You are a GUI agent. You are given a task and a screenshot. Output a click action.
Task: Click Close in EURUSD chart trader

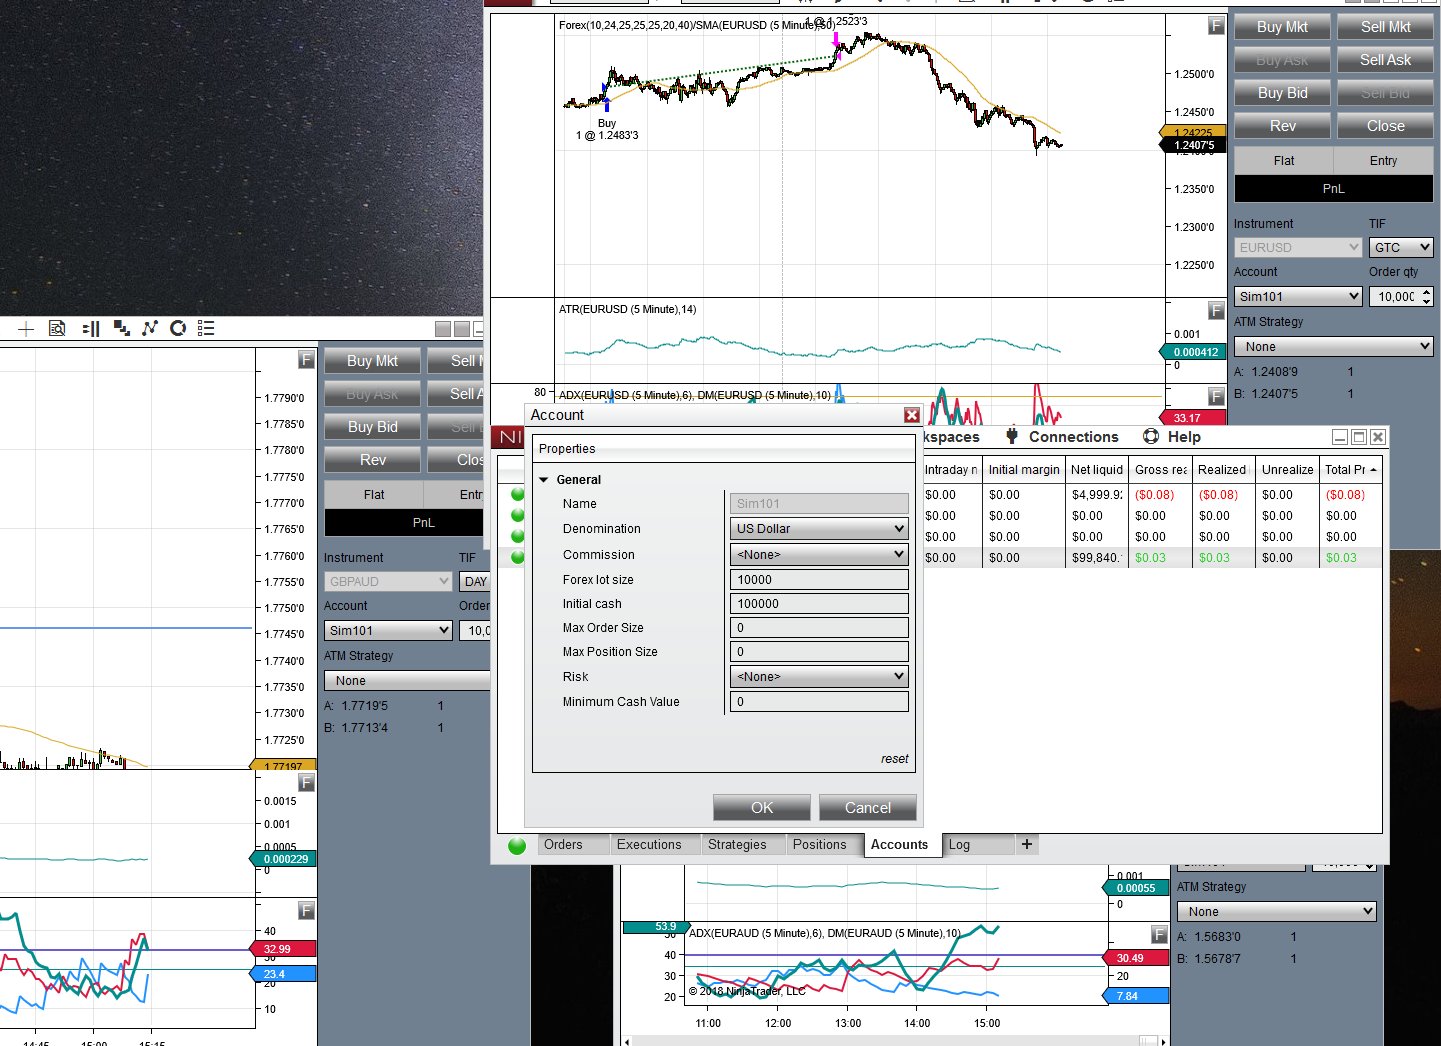(x=1385, y=126)
